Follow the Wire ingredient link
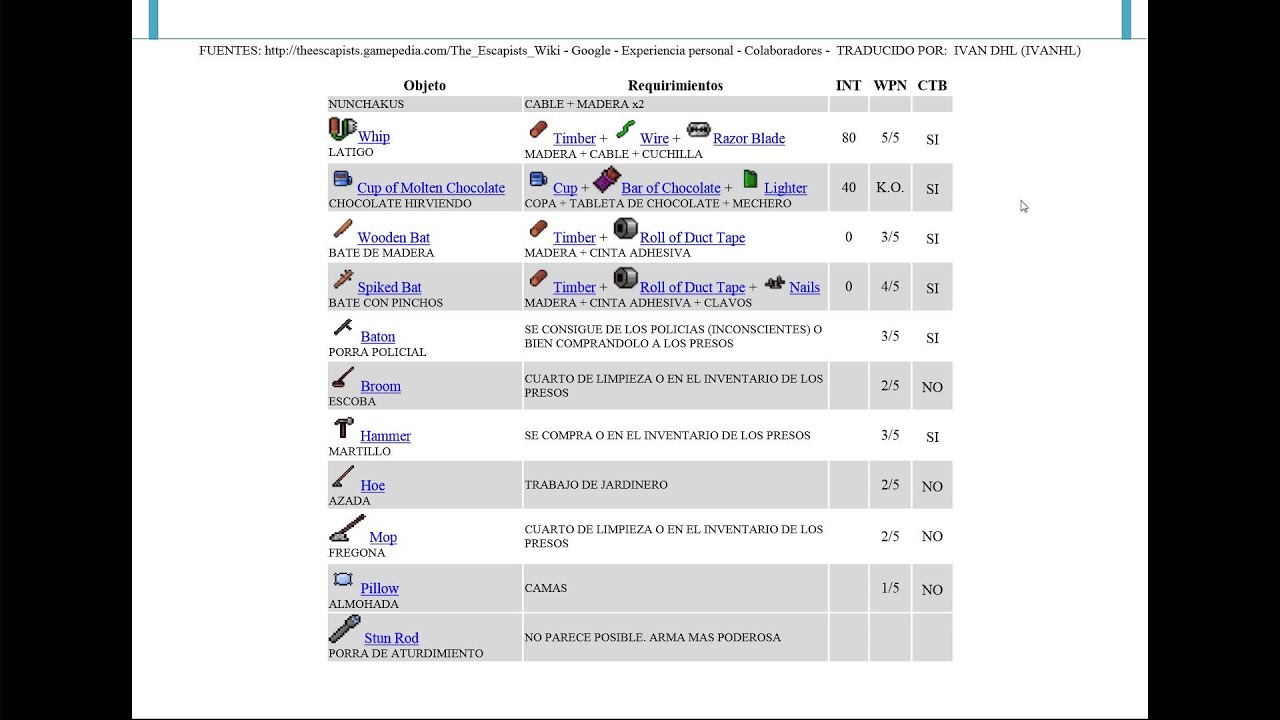1280x720 pixels. click(x=654, y=139)
